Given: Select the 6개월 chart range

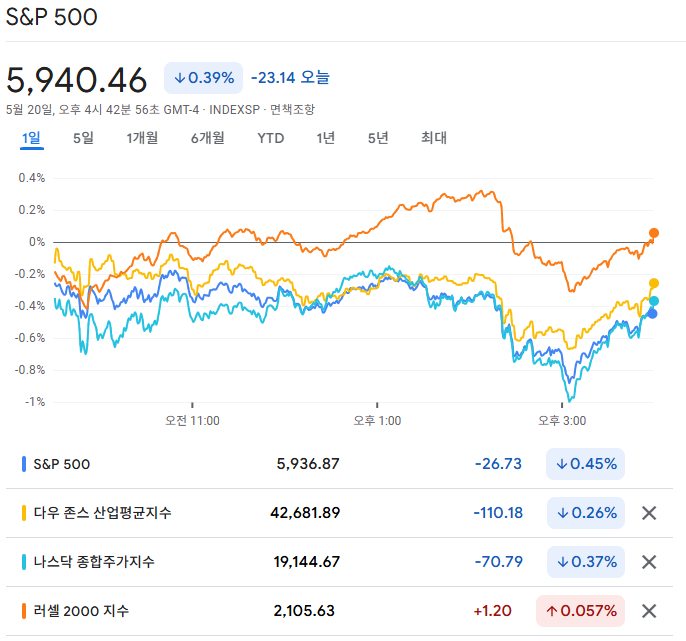Looking at the screenshot, I should [x=207, y=138].
